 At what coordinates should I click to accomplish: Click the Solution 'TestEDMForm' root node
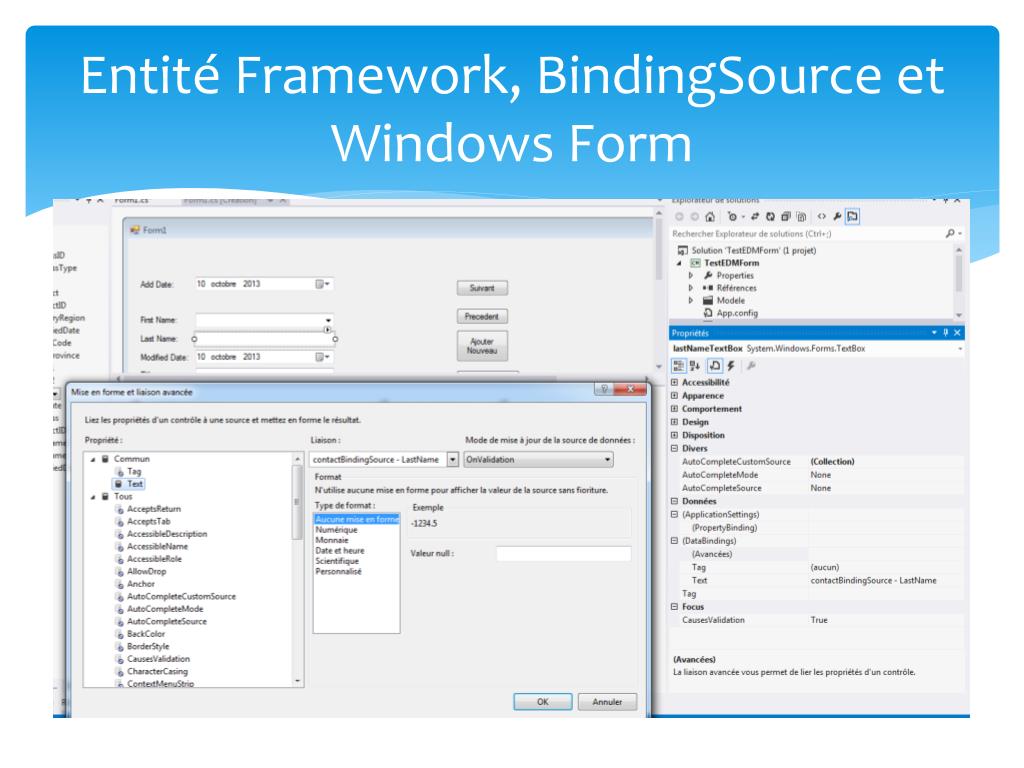point(754,251)
